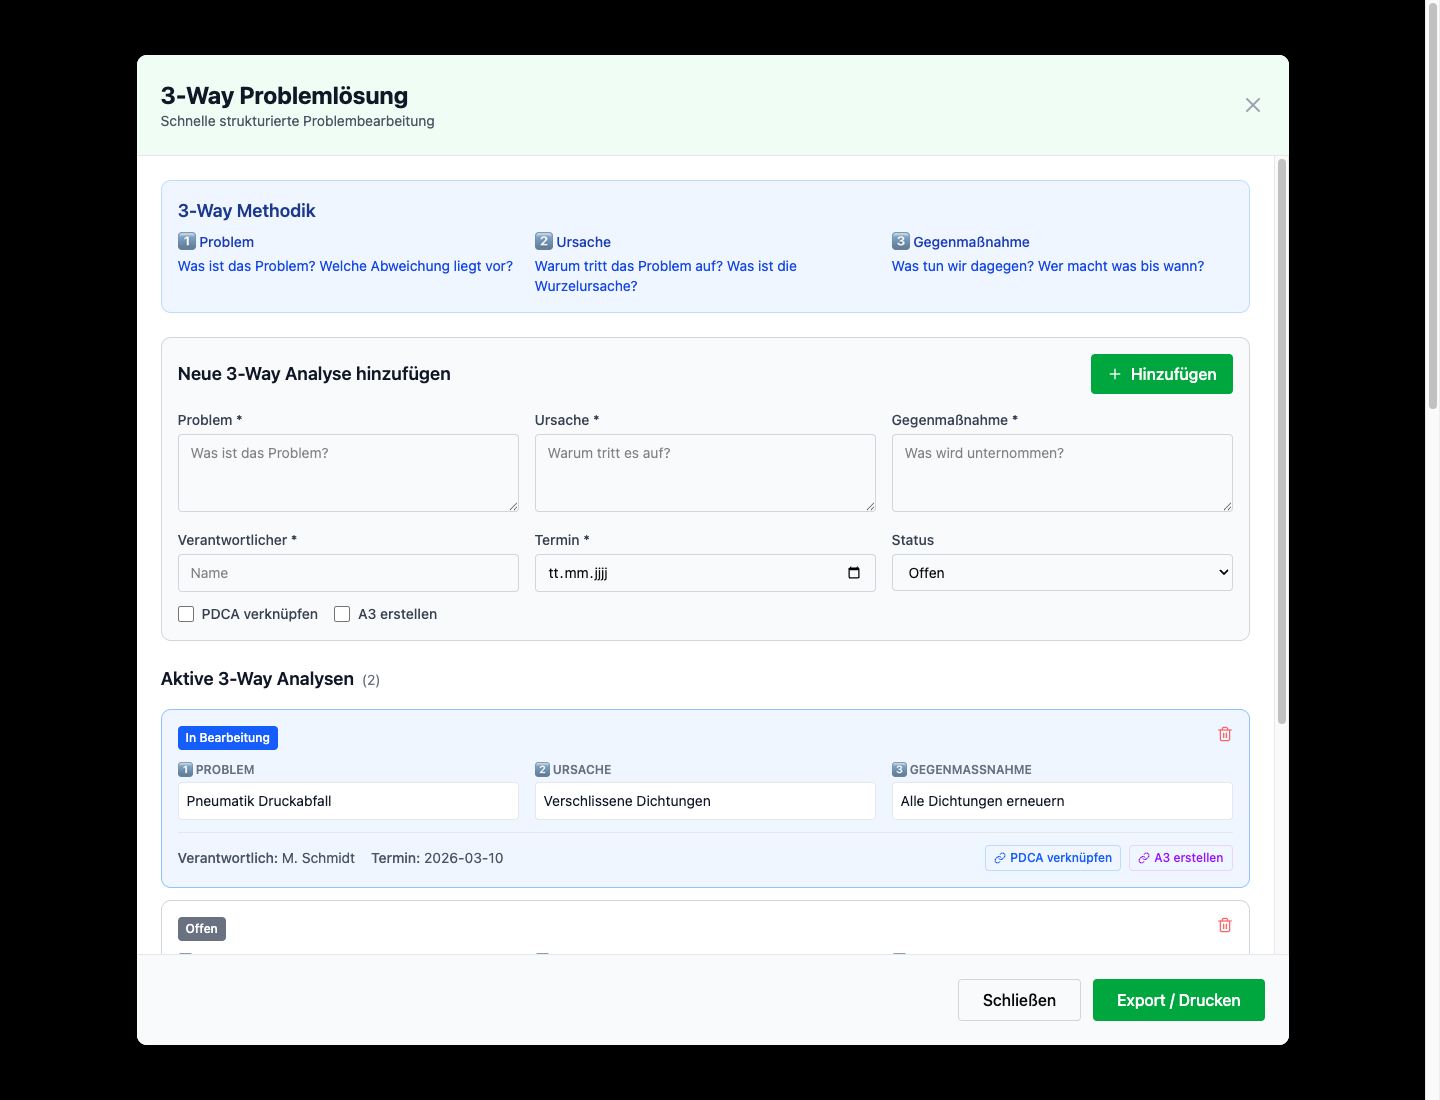Click the number 1 Problem icon in Methodik

(187, 241)
